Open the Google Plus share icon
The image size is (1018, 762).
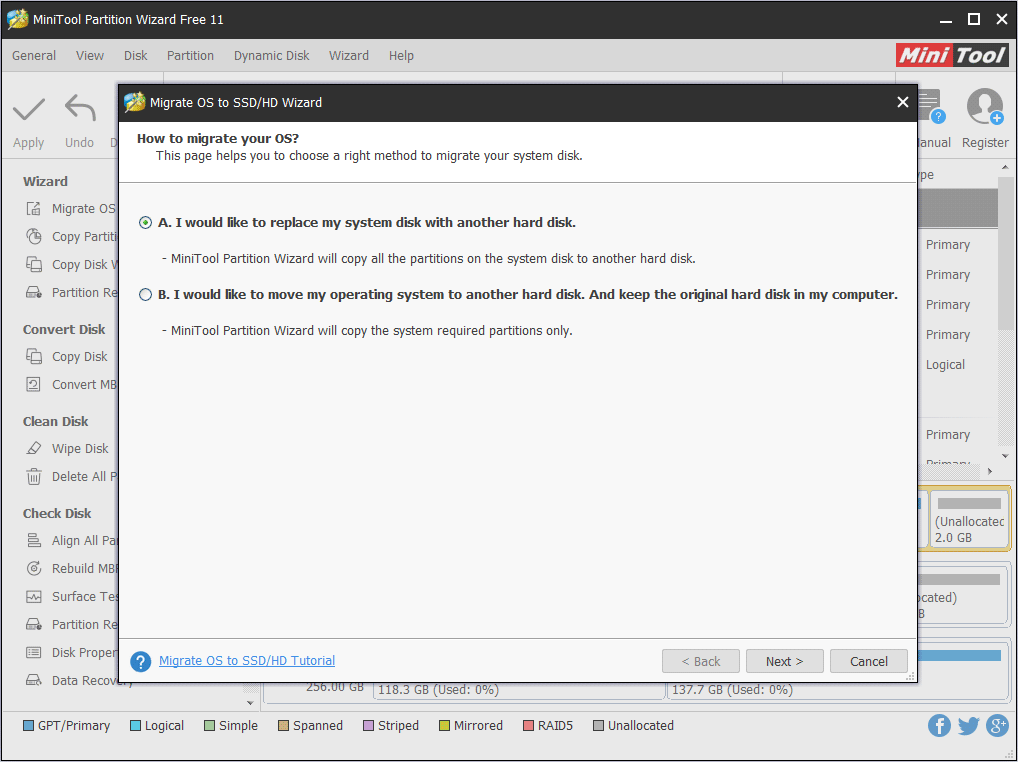click(997, 726)
